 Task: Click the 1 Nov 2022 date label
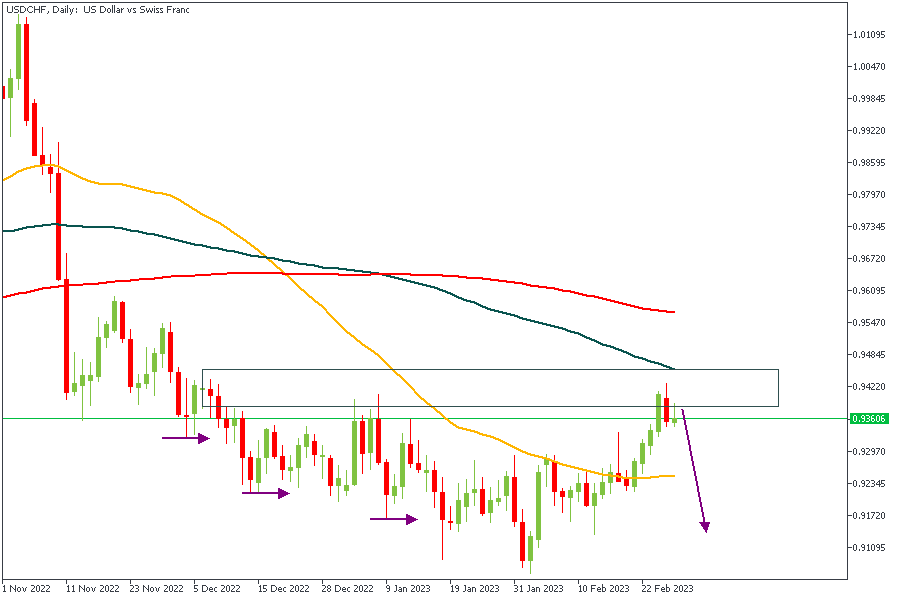tap(28, 589)
